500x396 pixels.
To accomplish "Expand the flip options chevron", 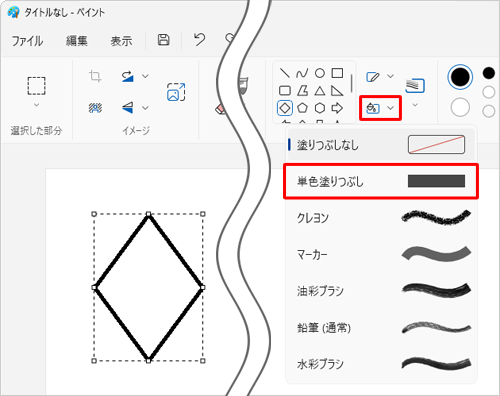I will tap(145, 108).
